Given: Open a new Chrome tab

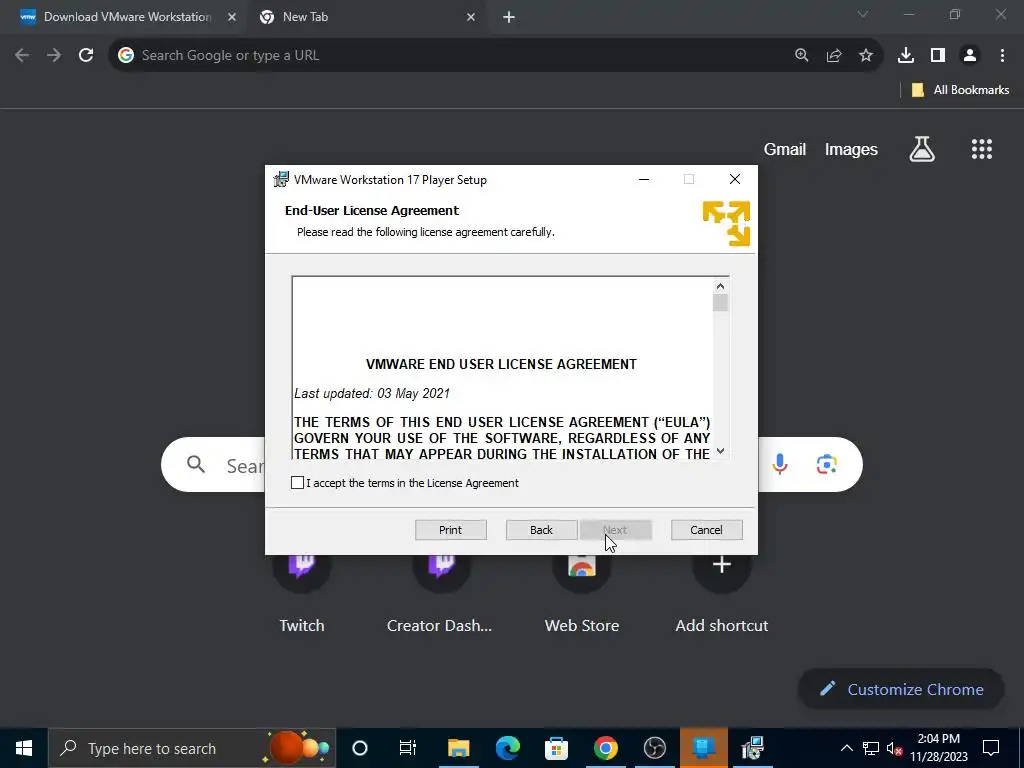Looking at the screenshot, I should (x=509, y=17).
